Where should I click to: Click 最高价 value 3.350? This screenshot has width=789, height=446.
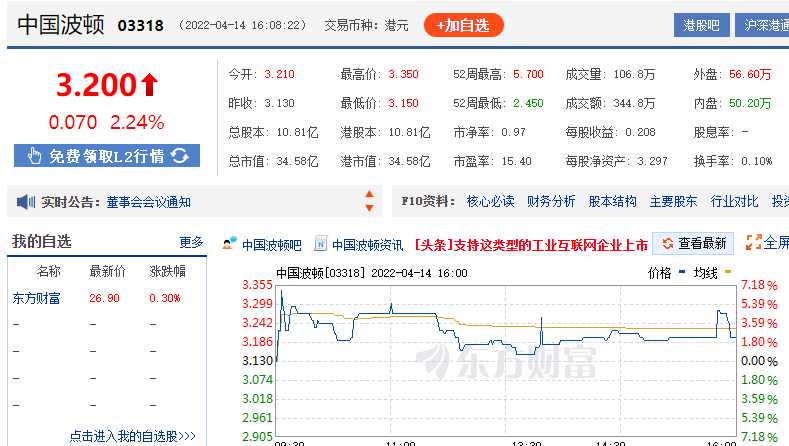click(404, 74)
